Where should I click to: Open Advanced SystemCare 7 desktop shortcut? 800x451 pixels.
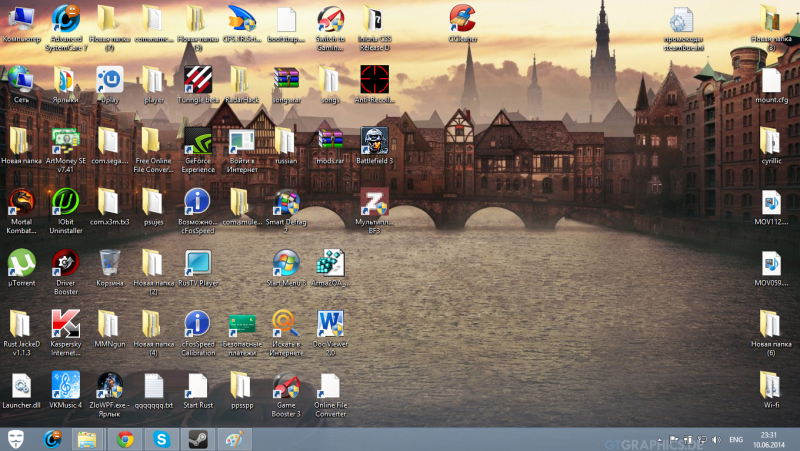point(66,19)
